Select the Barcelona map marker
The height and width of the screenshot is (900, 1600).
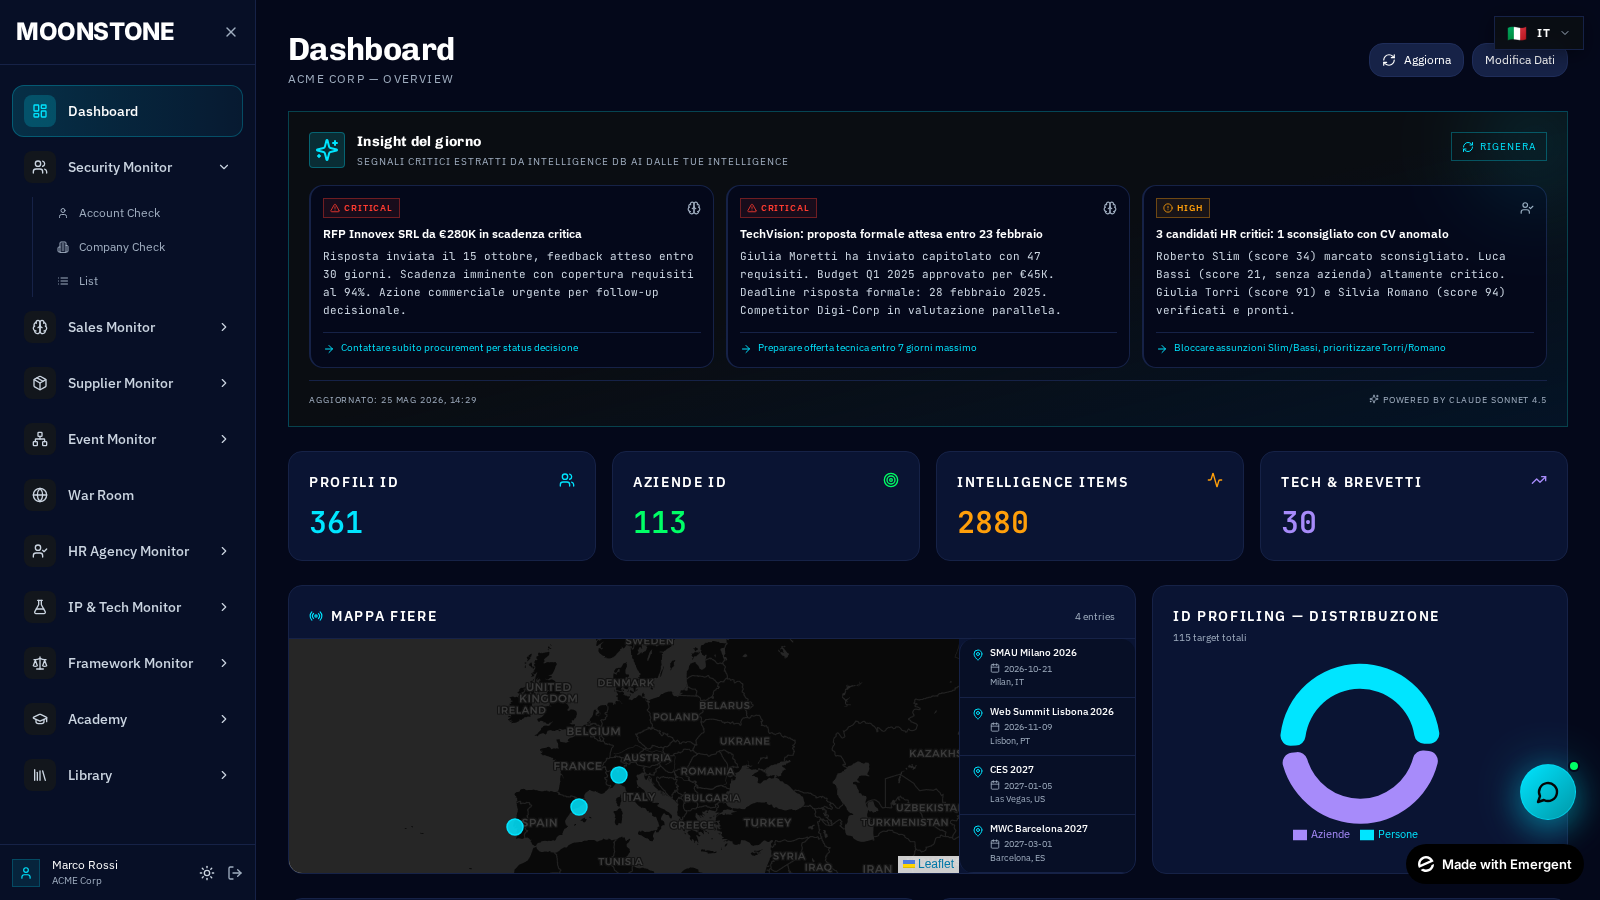point(579,807)
